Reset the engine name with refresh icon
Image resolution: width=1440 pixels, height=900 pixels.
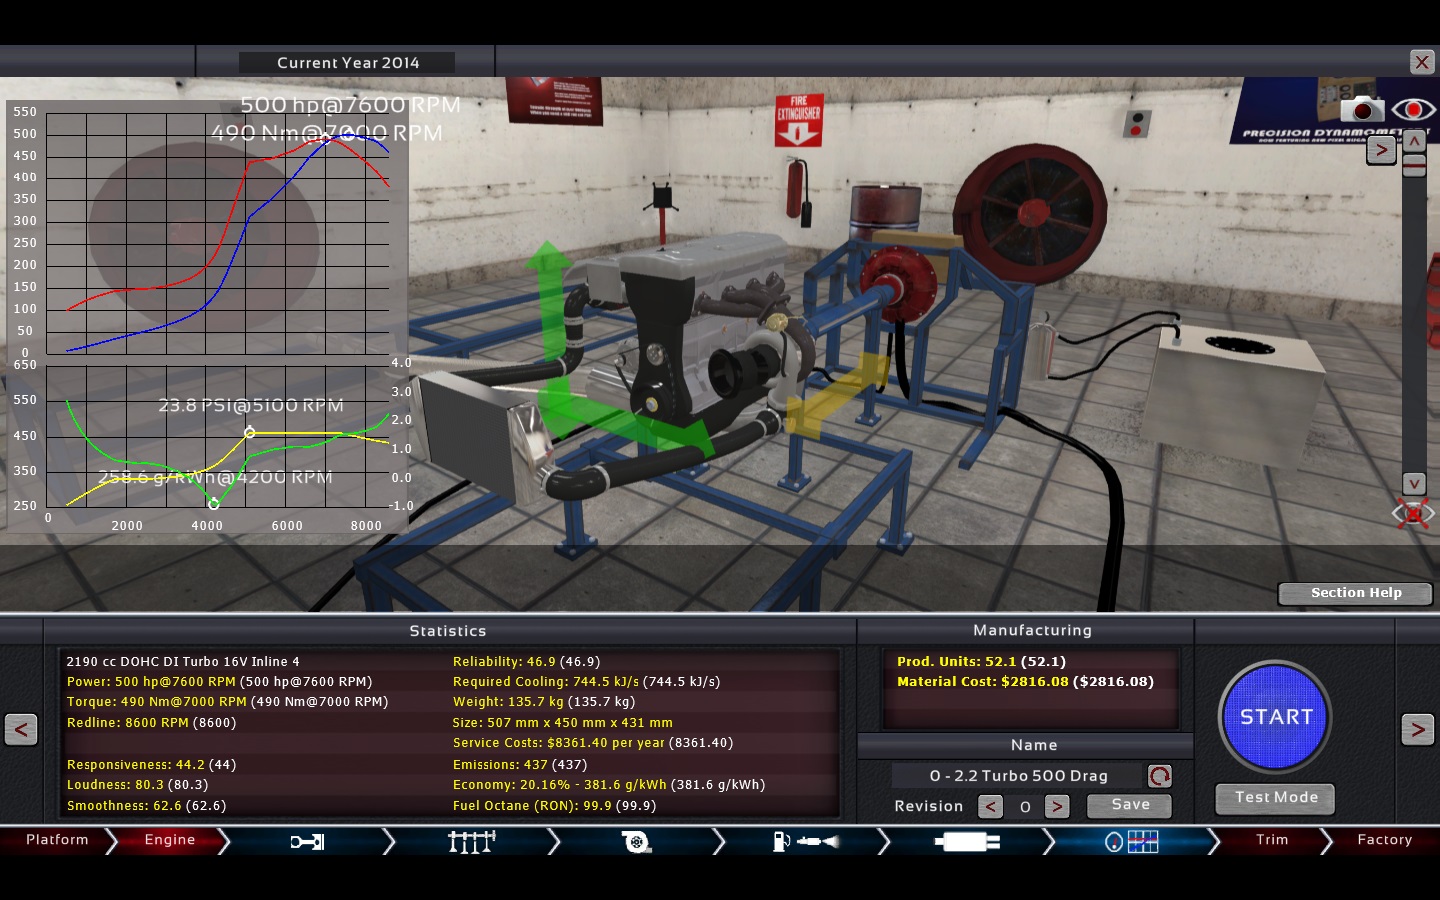click(x=1159, y=776)
